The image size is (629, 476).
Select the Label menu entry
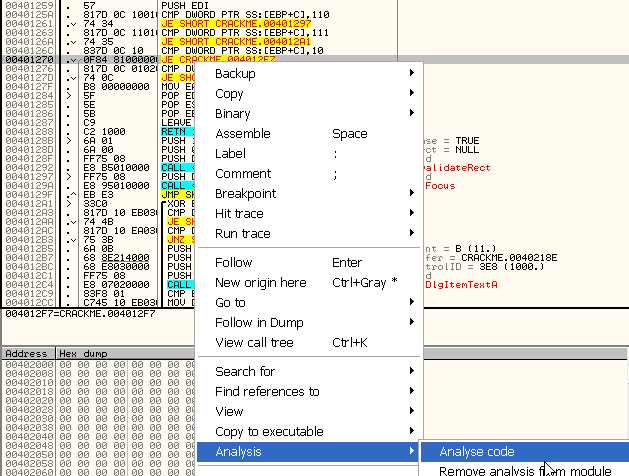pyautogui.click(x=230, y=154)
